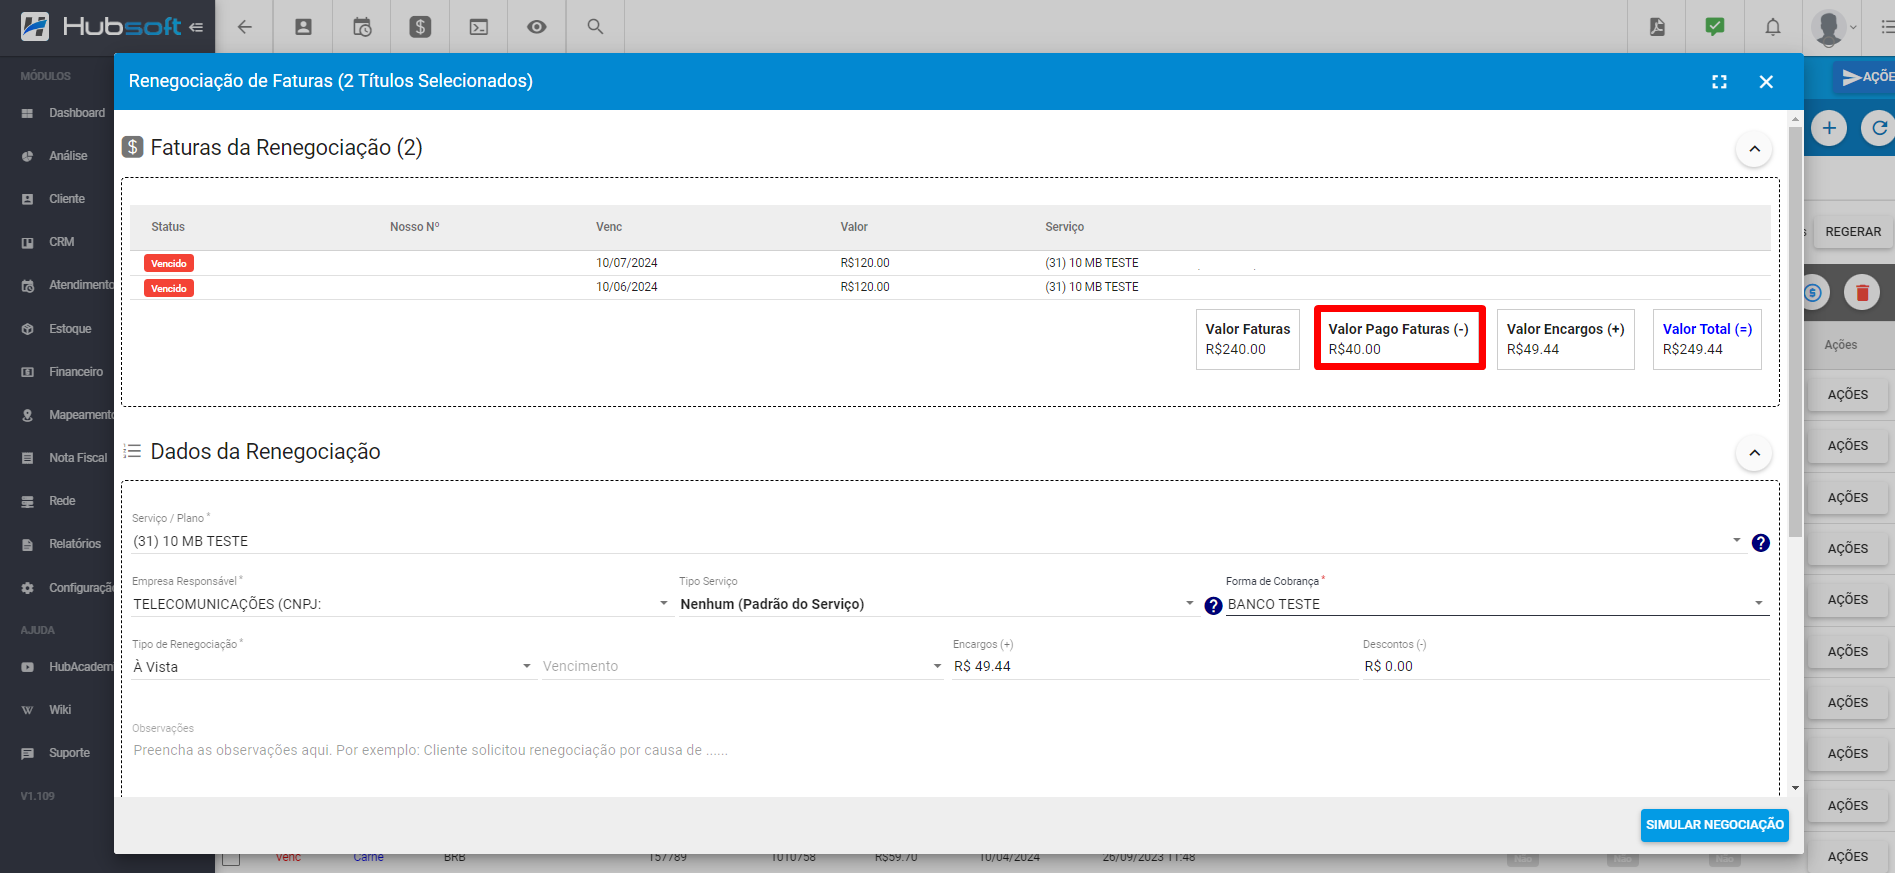Open Vencimento dropdown

point(742,667)
